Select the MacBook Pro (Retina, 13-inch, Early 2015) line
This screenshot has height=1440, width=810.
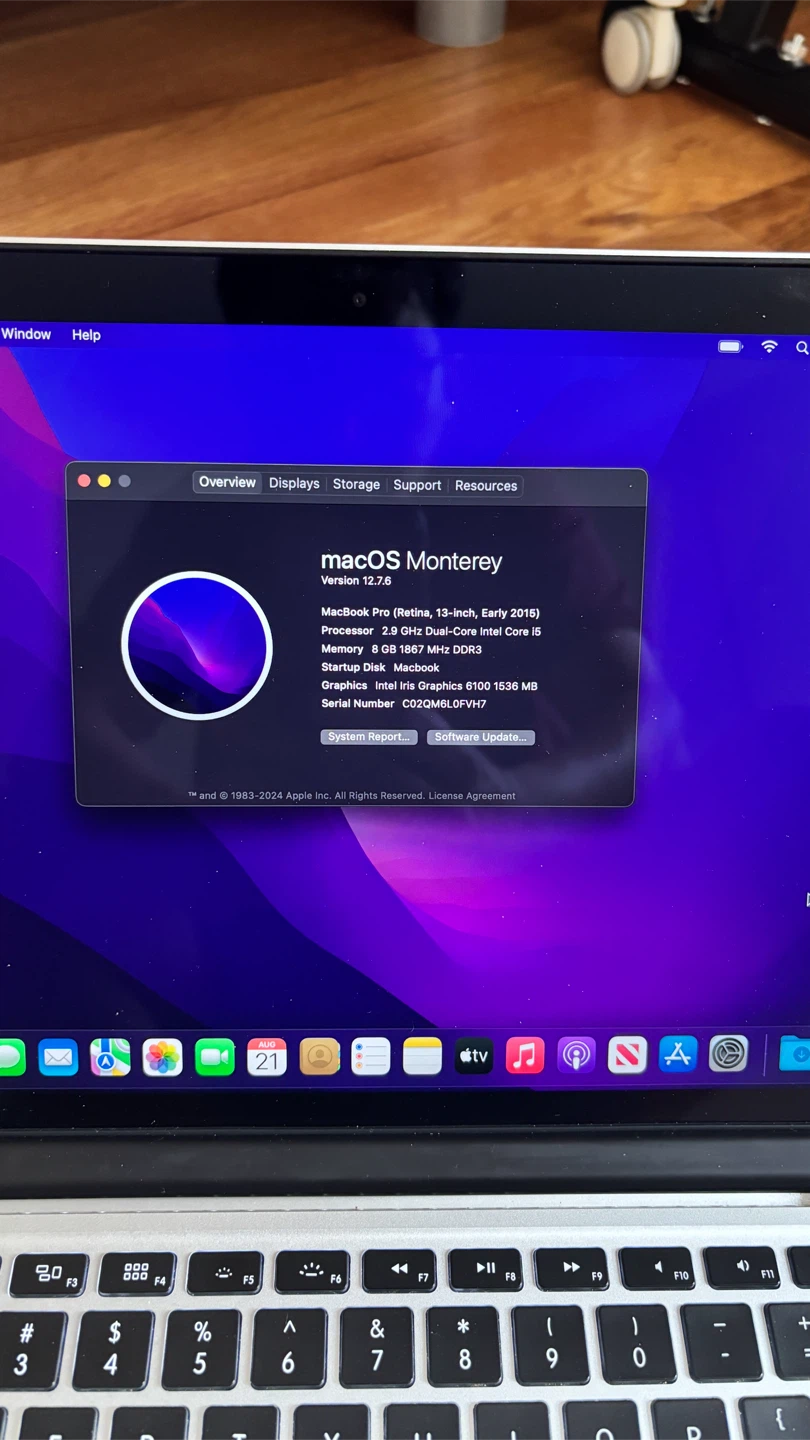430,613
